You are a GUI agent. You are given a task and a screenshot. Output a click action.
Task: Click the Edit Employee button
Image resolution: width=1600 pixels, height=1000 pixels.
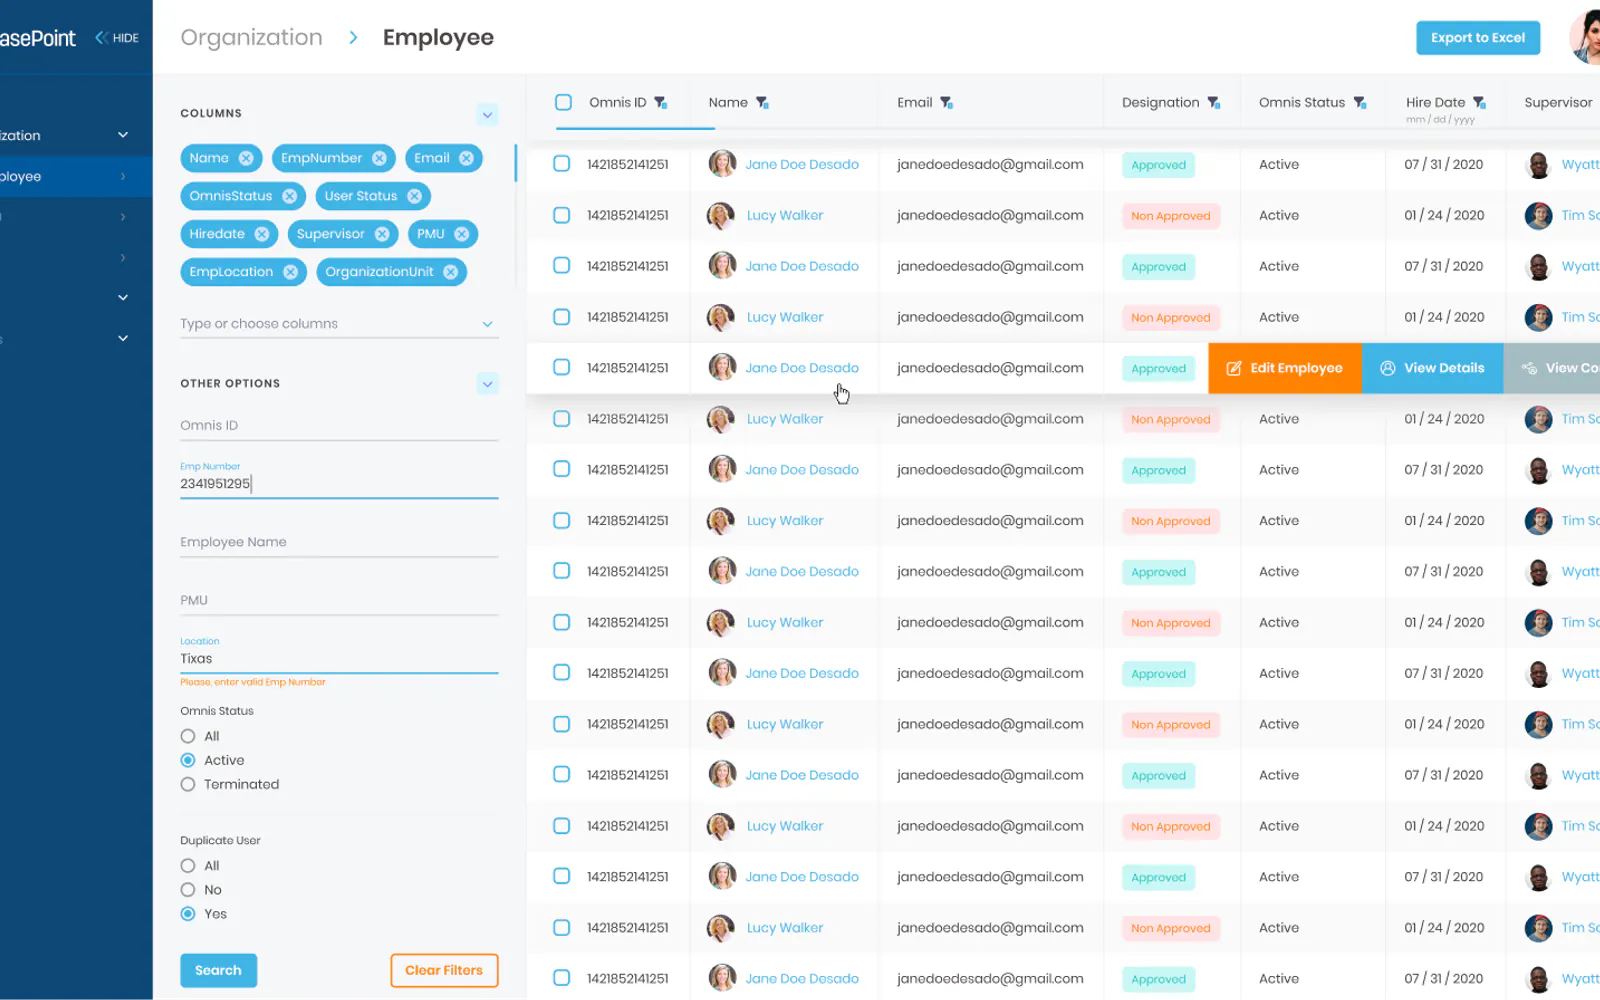click(1285, 368)
